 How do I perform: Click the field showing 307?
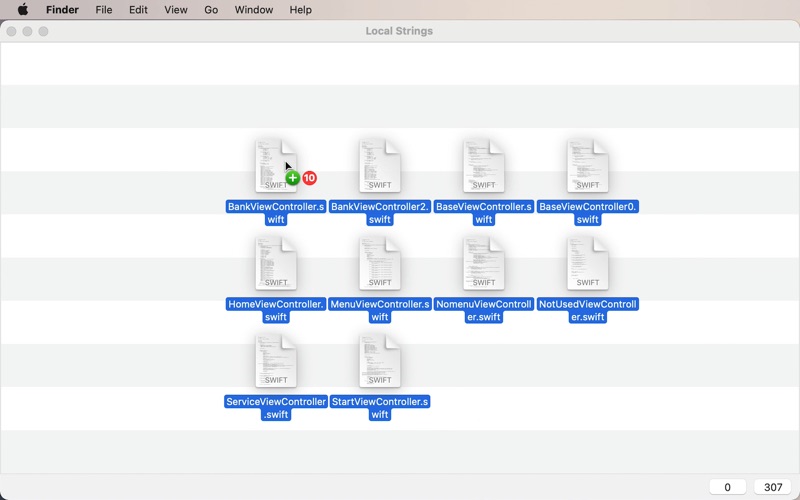pyautogui.click(x=772, y=487)
